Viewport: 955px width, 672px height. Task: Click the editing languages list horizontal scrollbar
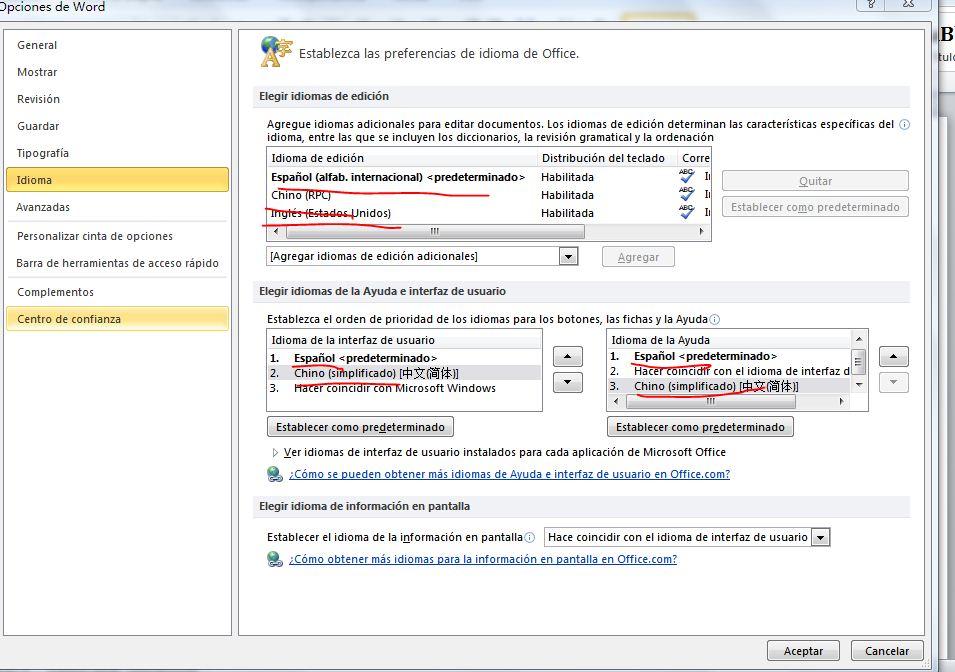pos(430,231)
